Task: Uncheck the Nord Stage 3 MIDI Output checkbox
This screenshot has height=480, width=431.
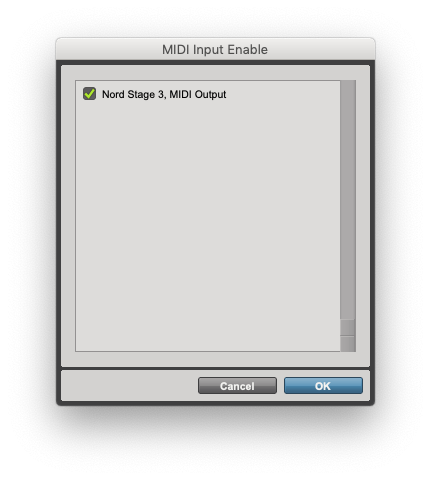Action: pyautogui.click(x=89, y=94)
